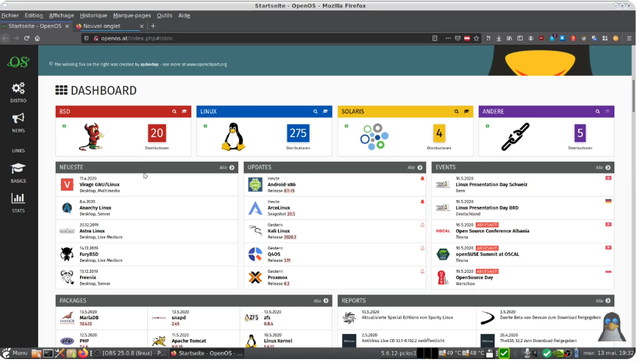The width and height of the screenshot is (637, 362).
Task: Toggle notification bell for Android-x86
Action: (422, 178)
